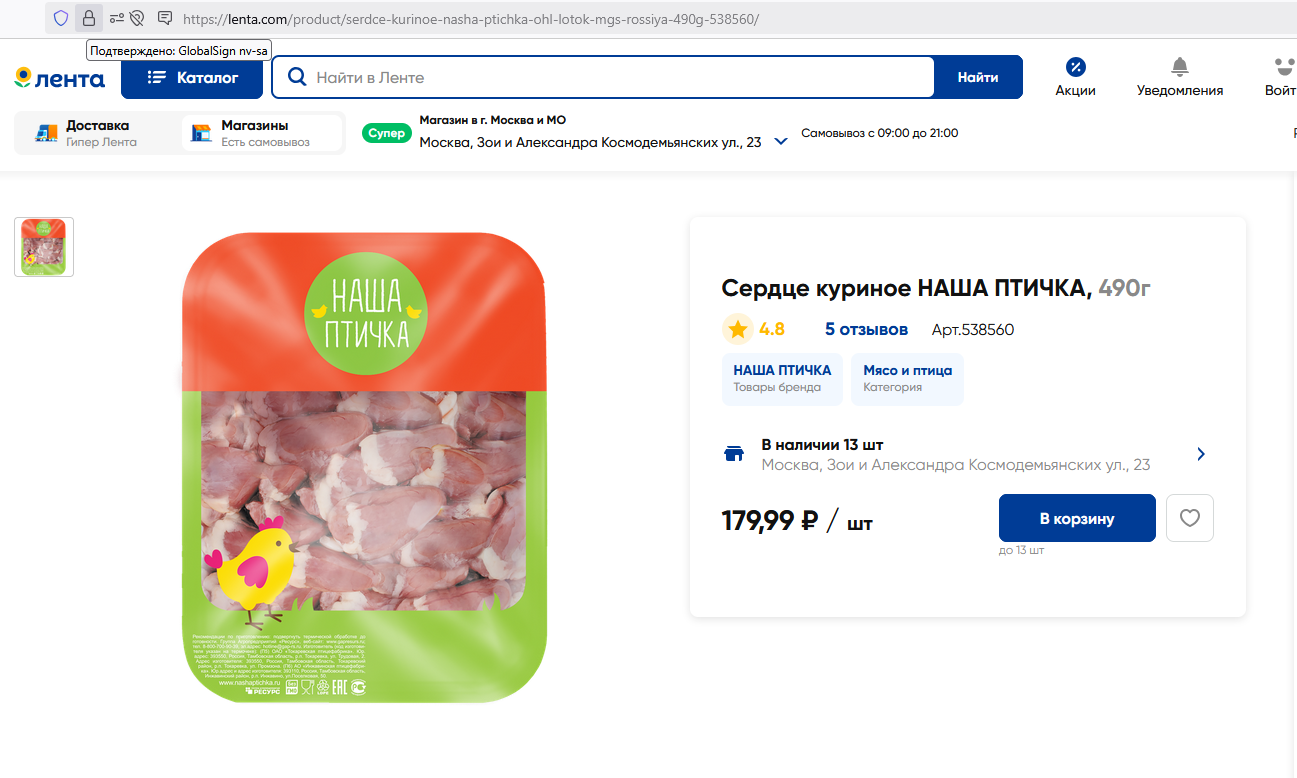
Task: Open the 5 отзывов reviews link
Action: [x=866, y=329]
